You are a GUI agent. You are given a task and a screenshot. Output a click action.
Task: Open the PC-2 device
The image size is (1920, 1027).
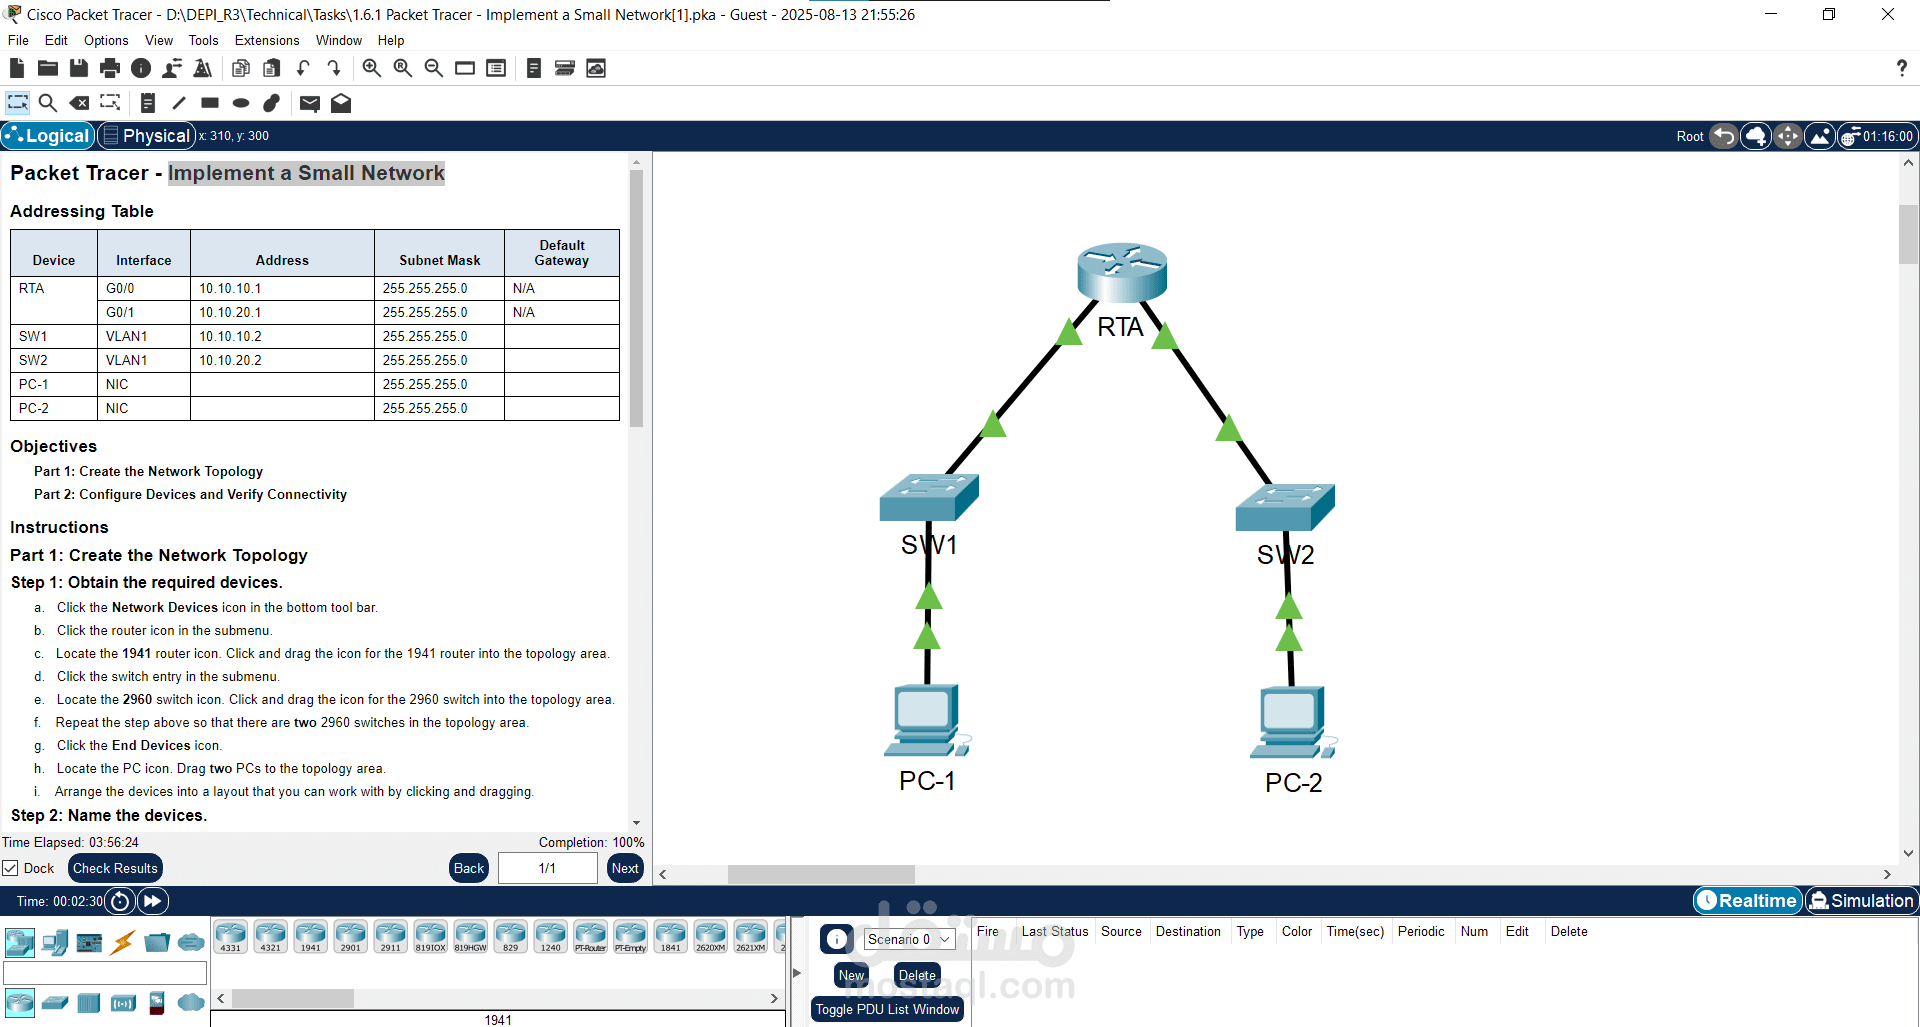click(1293, 722)
